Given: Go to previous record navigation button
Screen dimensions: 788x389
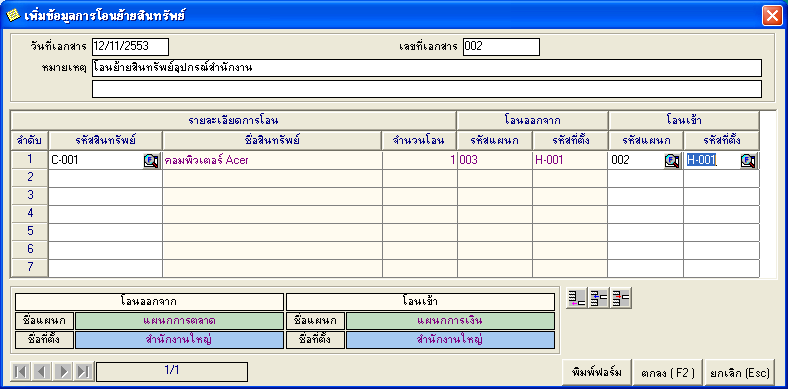Looking at the screenshot, I should [42, 372].
